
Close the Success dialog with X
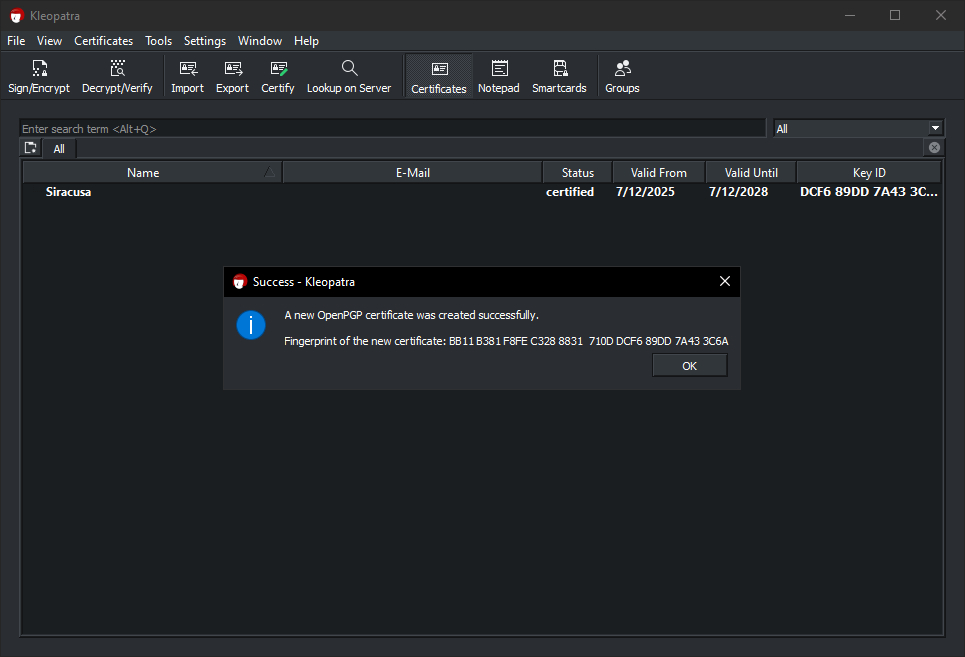click(x=725, y=281)
